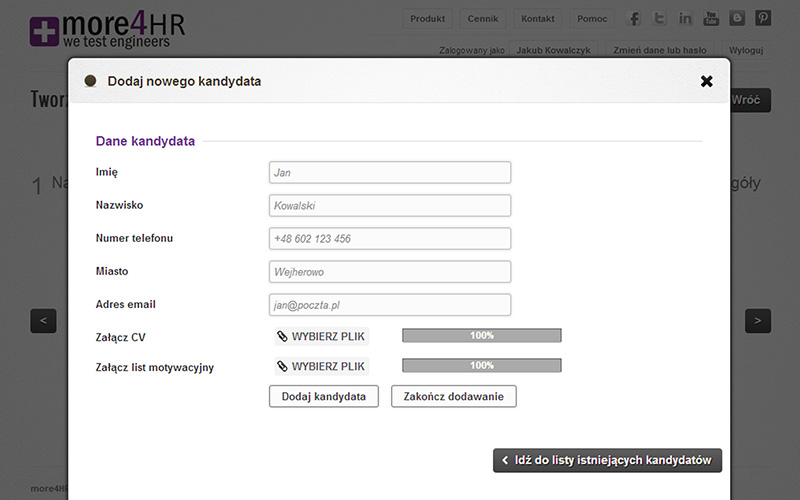The height and width of the screenshot is (500, 800).
Task: Go to list of existing candidates
Action: pyautogui.click(x=607, y=460)
